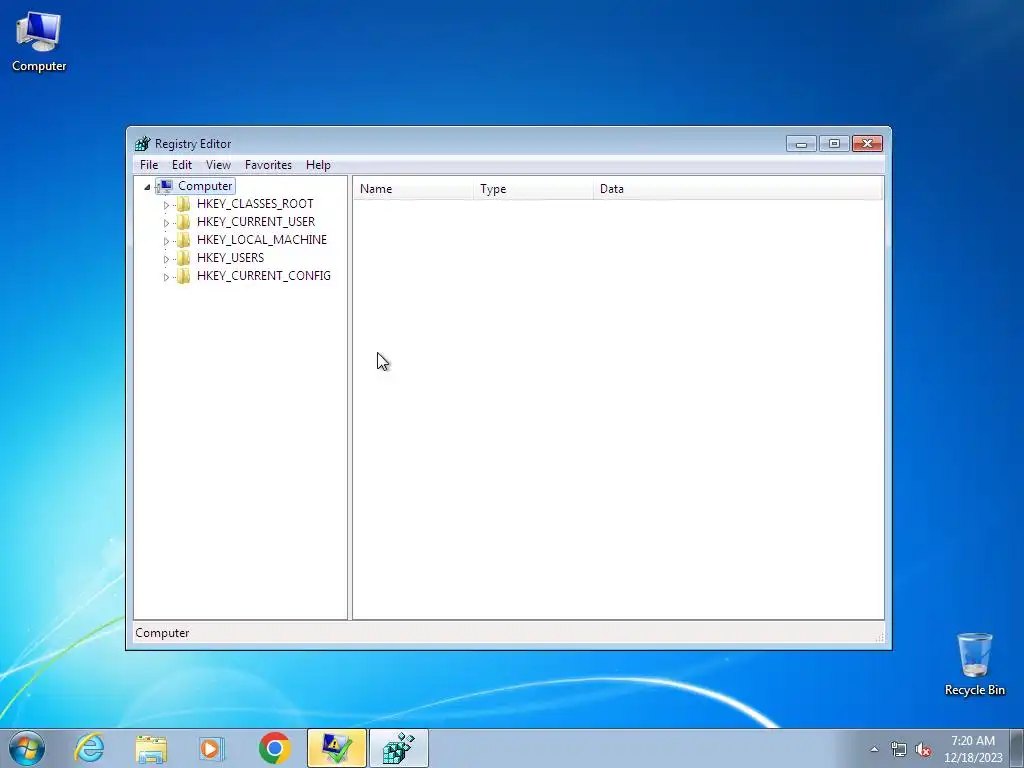Screen dimensions: 1024x768
Task: Click the Computer path in status bar
Action: (162, 633)
